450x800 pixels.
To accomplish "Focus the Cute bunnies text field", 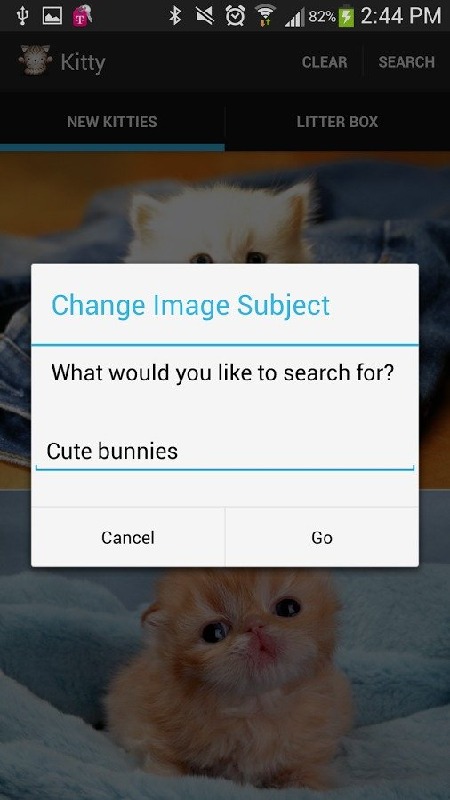I will point(224,452).
